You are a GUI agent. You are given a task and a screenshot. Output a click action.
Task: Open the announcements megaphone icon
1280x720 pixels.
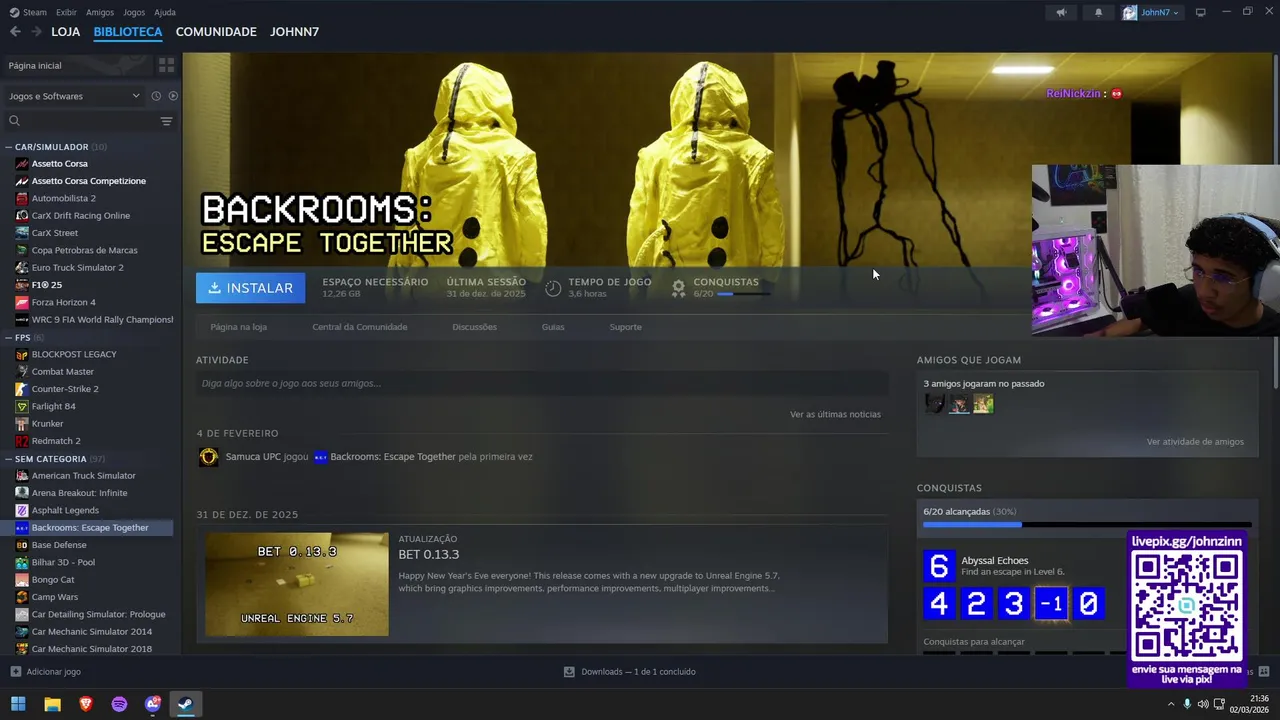point(1061,12)
